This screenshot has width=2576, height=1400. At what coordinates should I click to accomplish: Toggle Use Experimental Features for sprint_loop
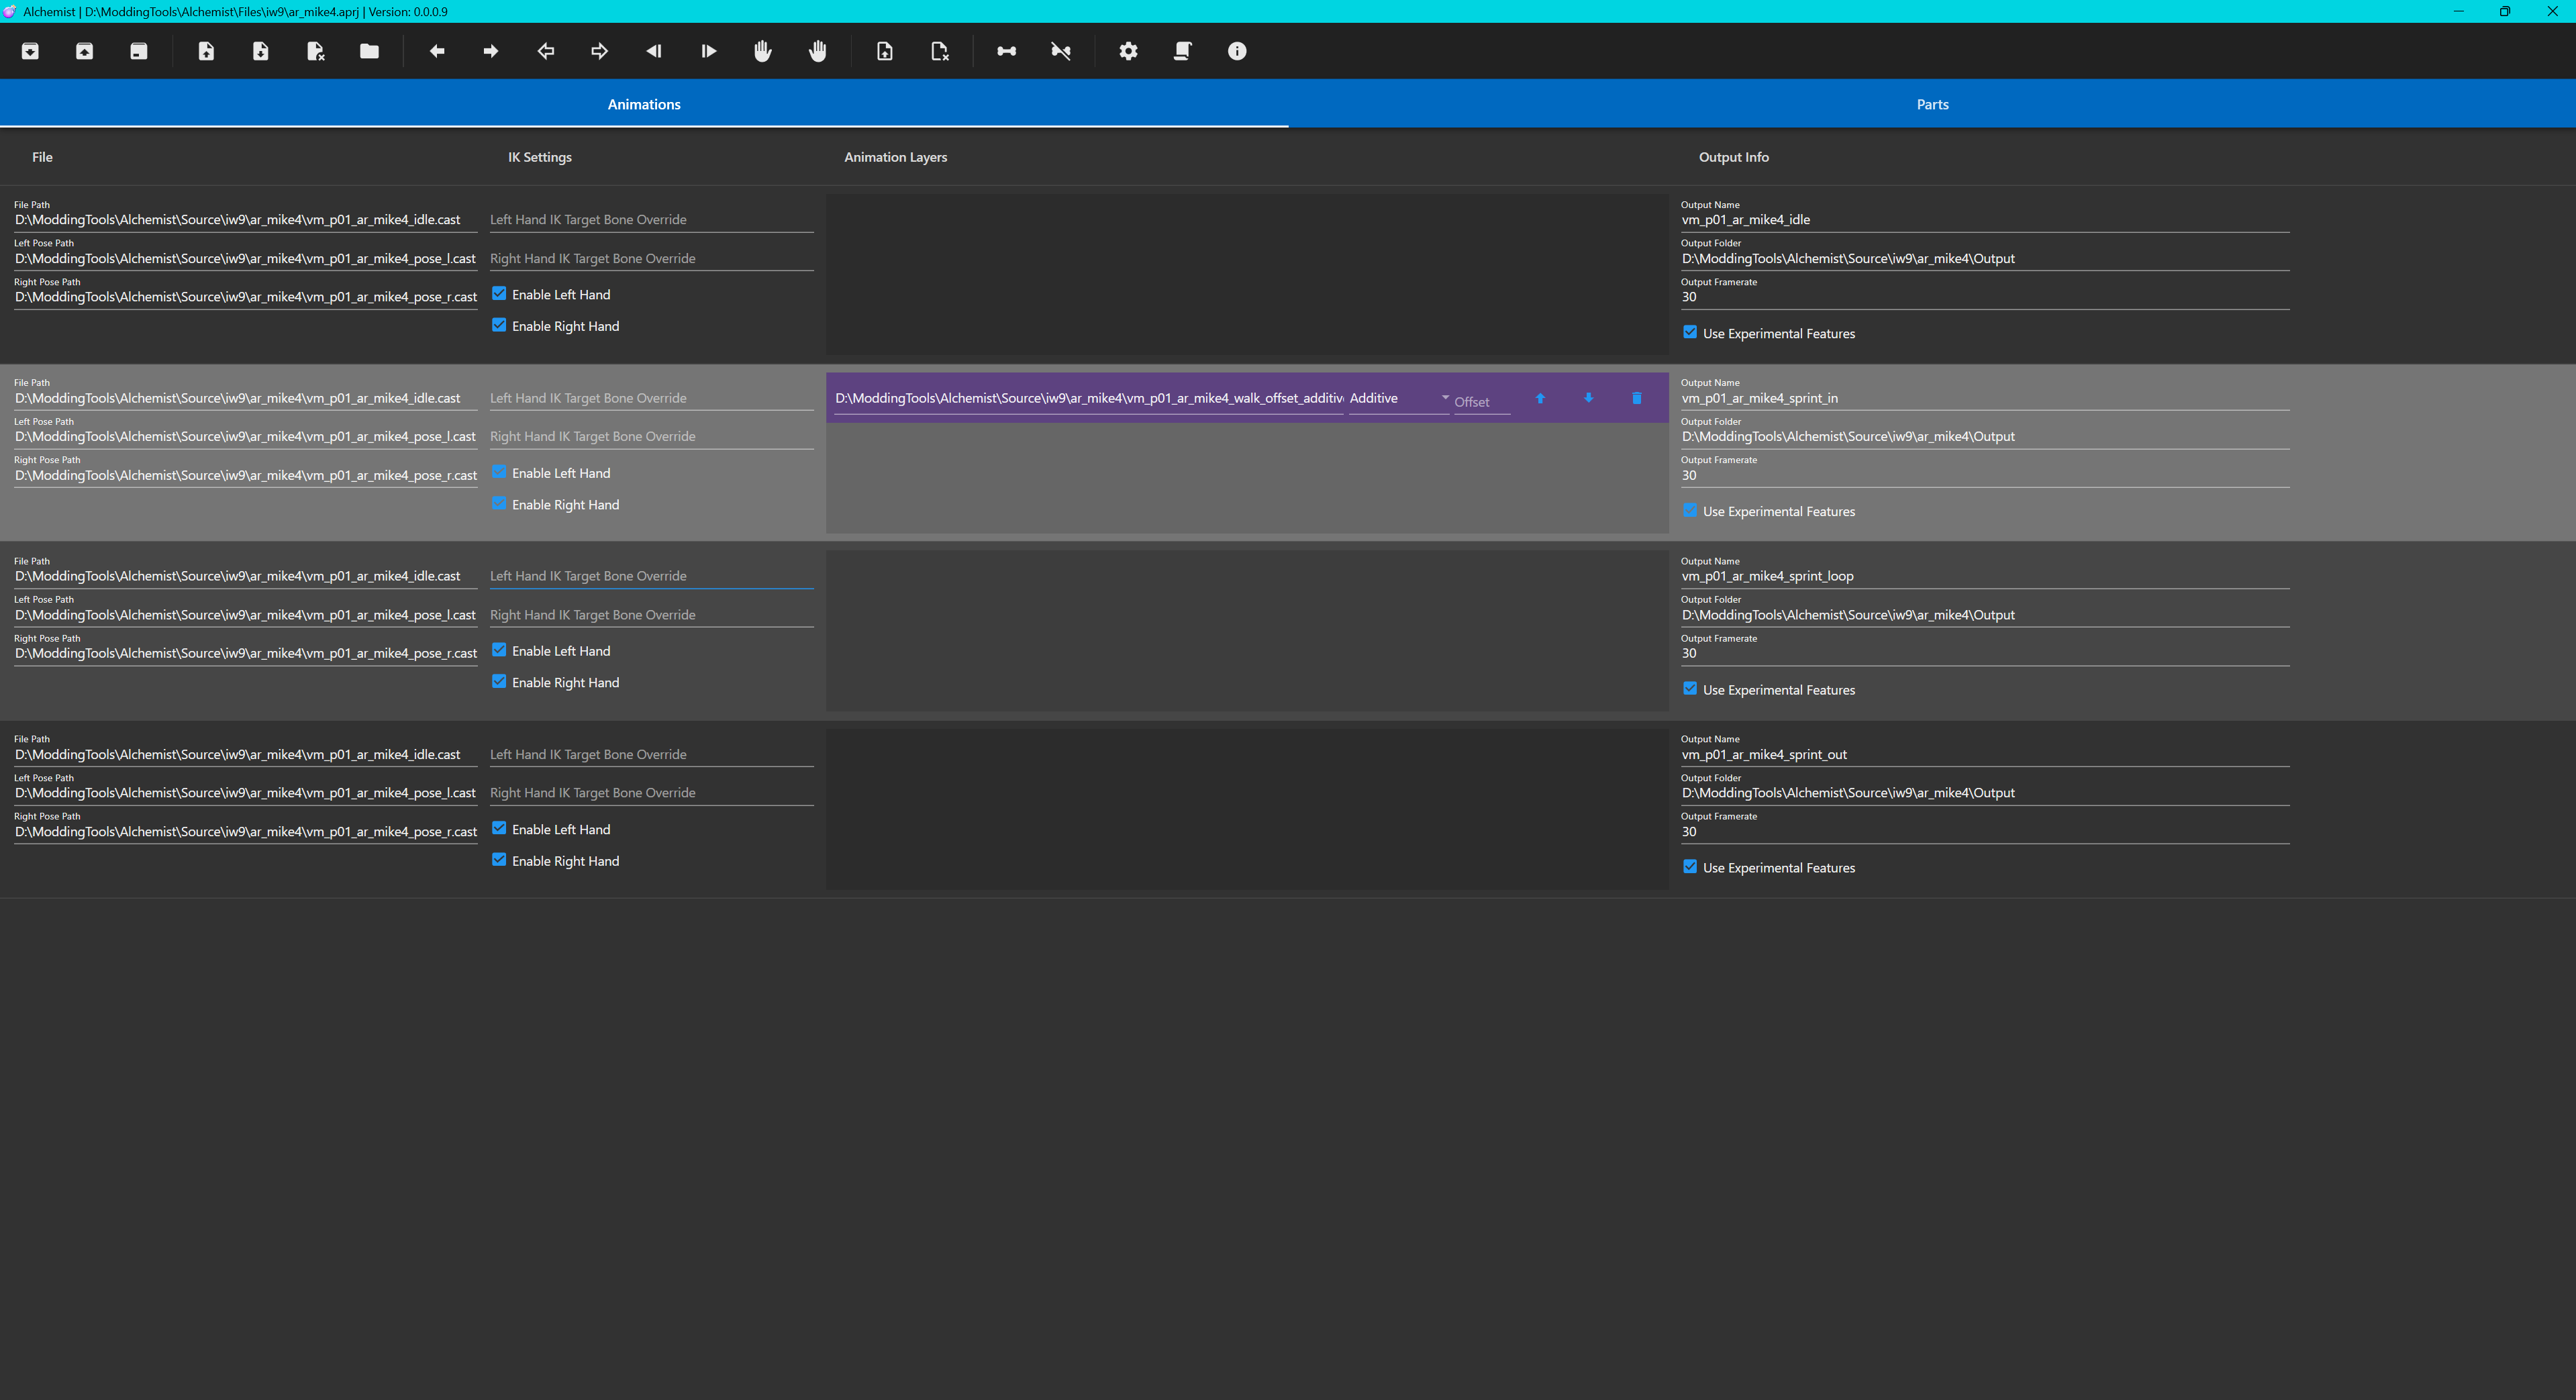coord(1690,689)
